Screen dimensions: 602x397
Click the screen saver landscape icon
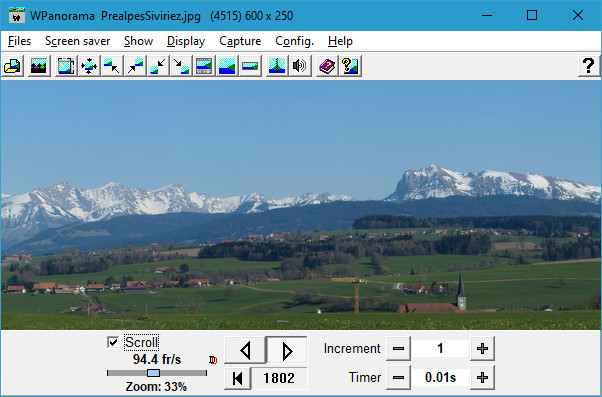click(x=39, y=66)
